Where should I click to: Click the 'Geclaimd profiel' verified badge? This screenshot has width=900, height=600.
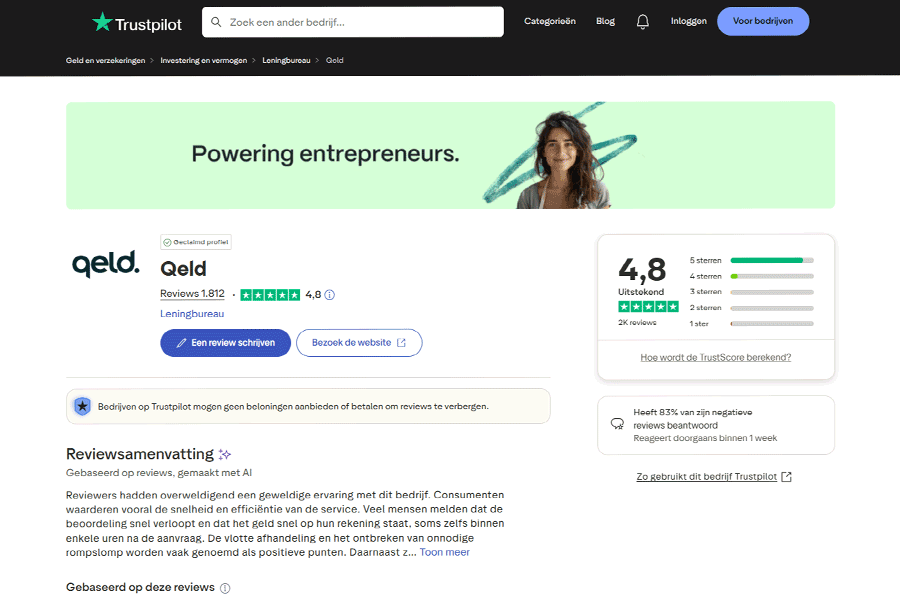click(x=196, y=242)
